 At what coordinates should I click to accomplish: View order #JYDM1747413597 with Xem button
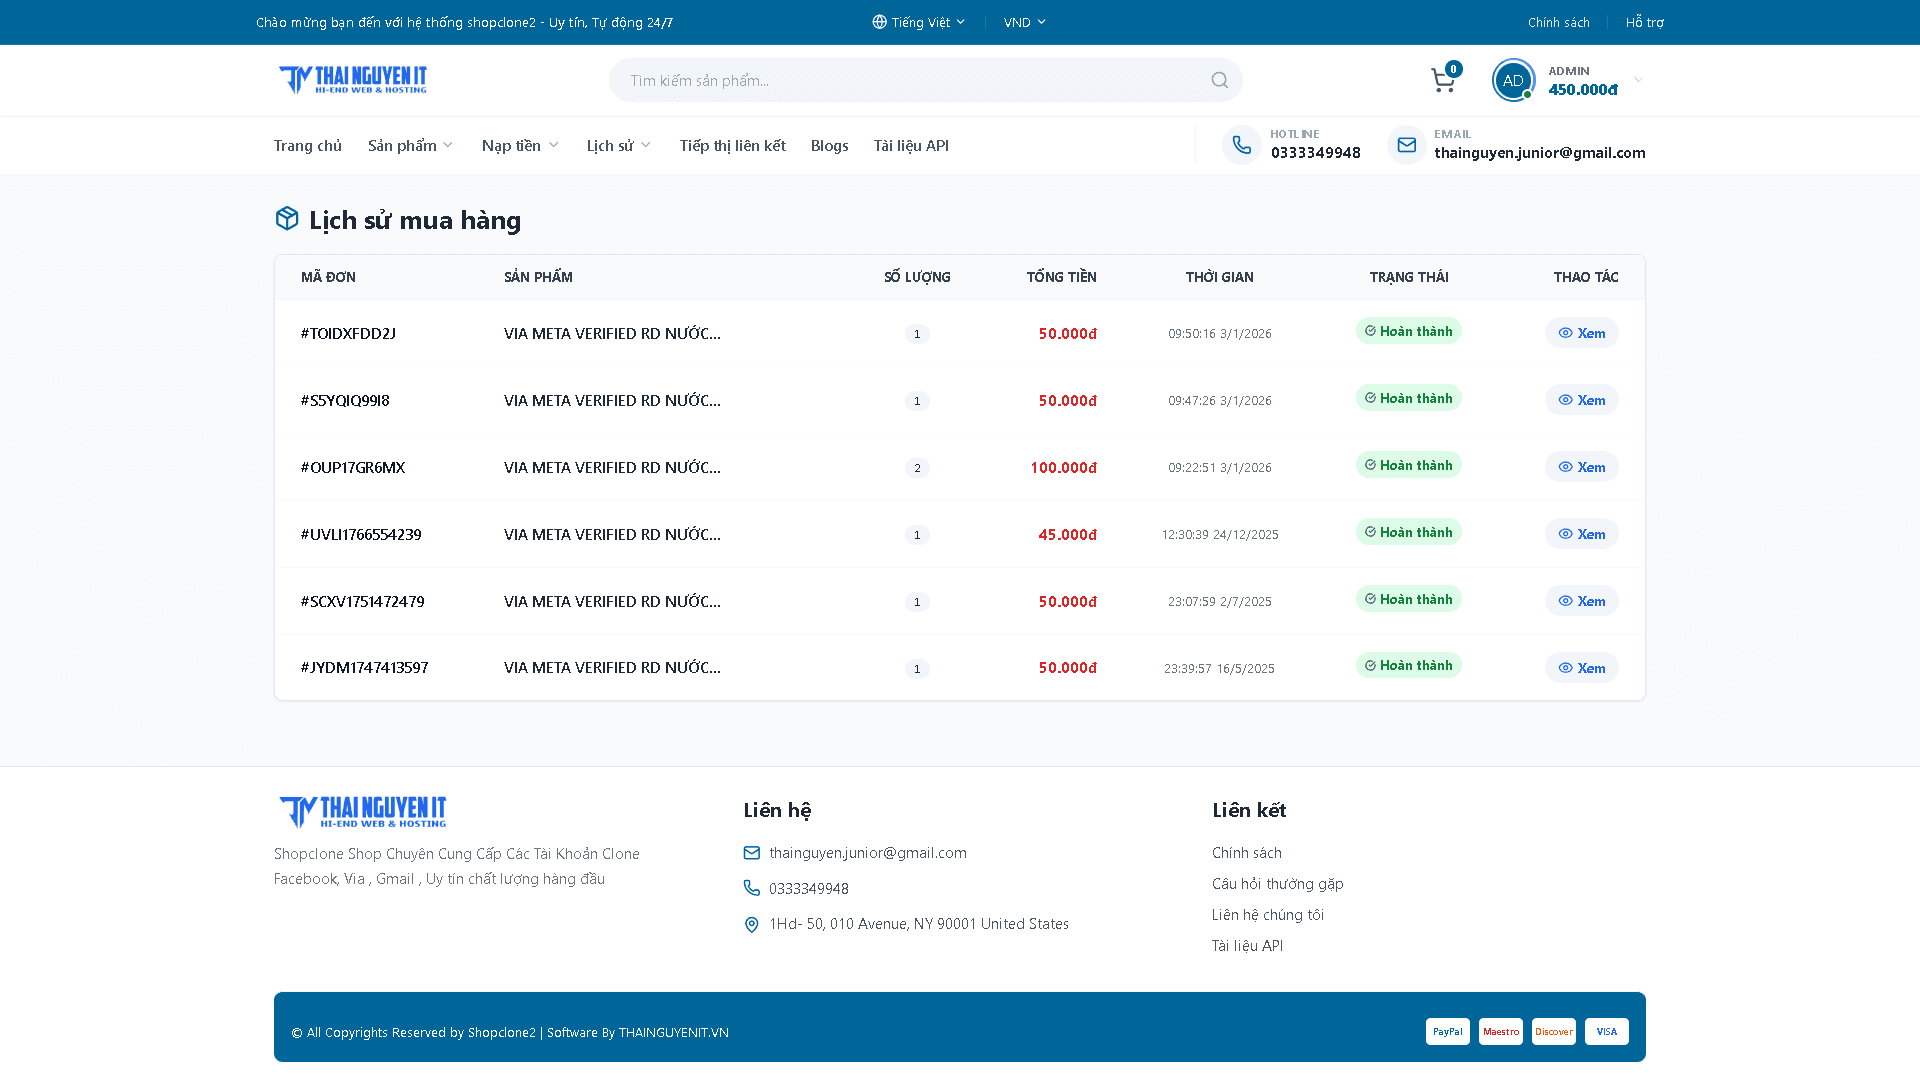1581,668
